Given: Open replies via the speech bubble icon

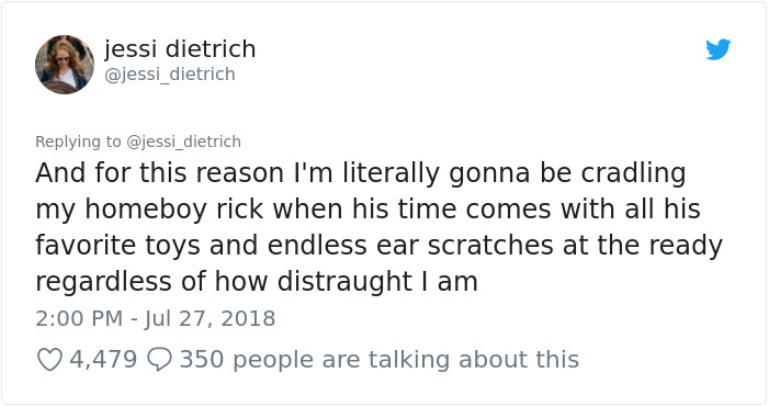Looking at the screenshot, I should tap(159, 359).
